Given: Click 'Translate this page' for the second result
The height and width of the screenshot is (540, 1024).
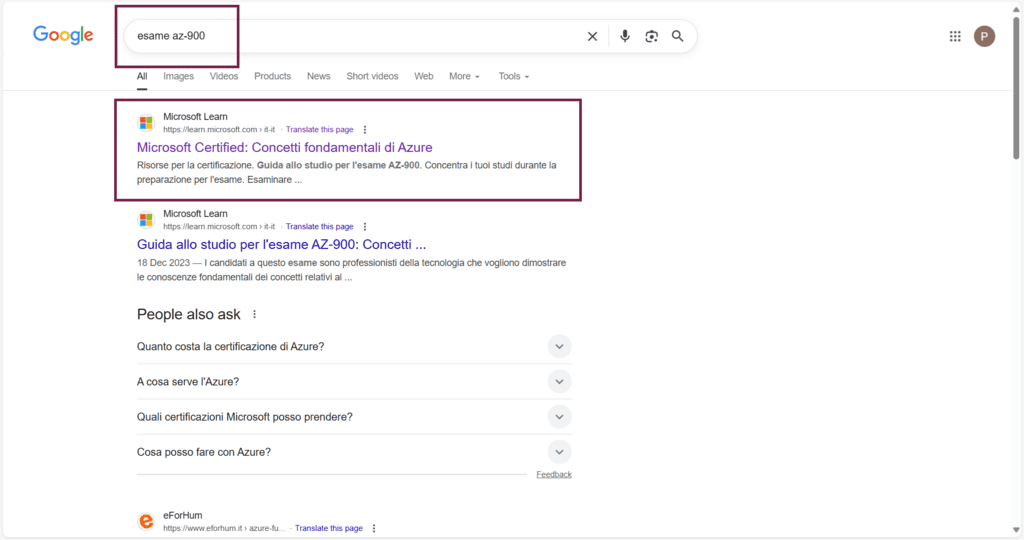Looking at the screenshot, I should (319, 227).
